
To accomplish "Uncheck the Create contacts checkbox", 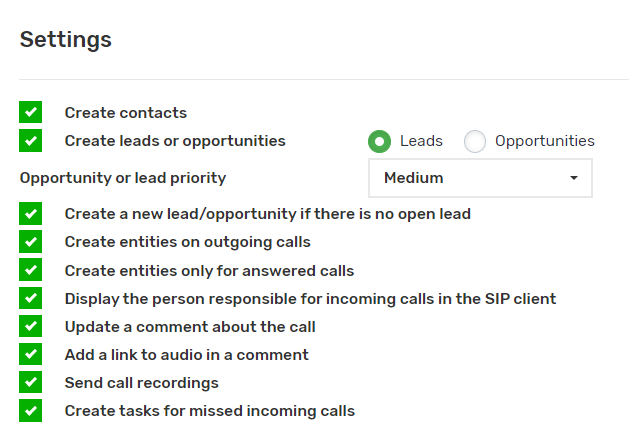I will (x=31, y=113).
